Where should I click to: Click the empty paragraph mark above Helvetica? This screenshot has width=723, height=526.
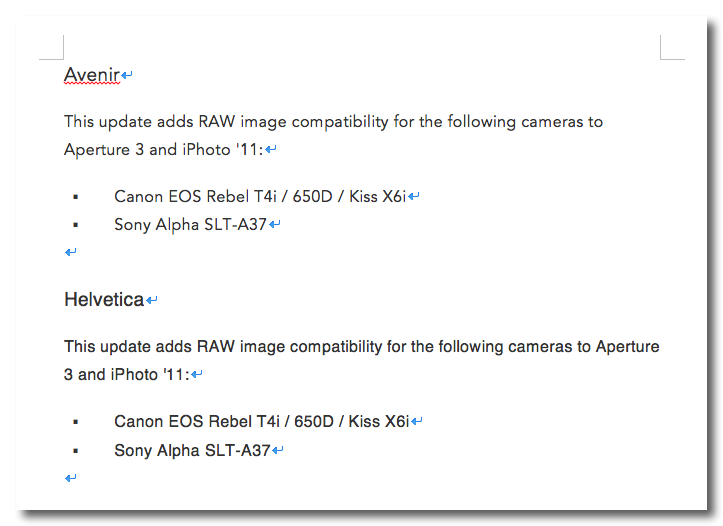point(71,252)
